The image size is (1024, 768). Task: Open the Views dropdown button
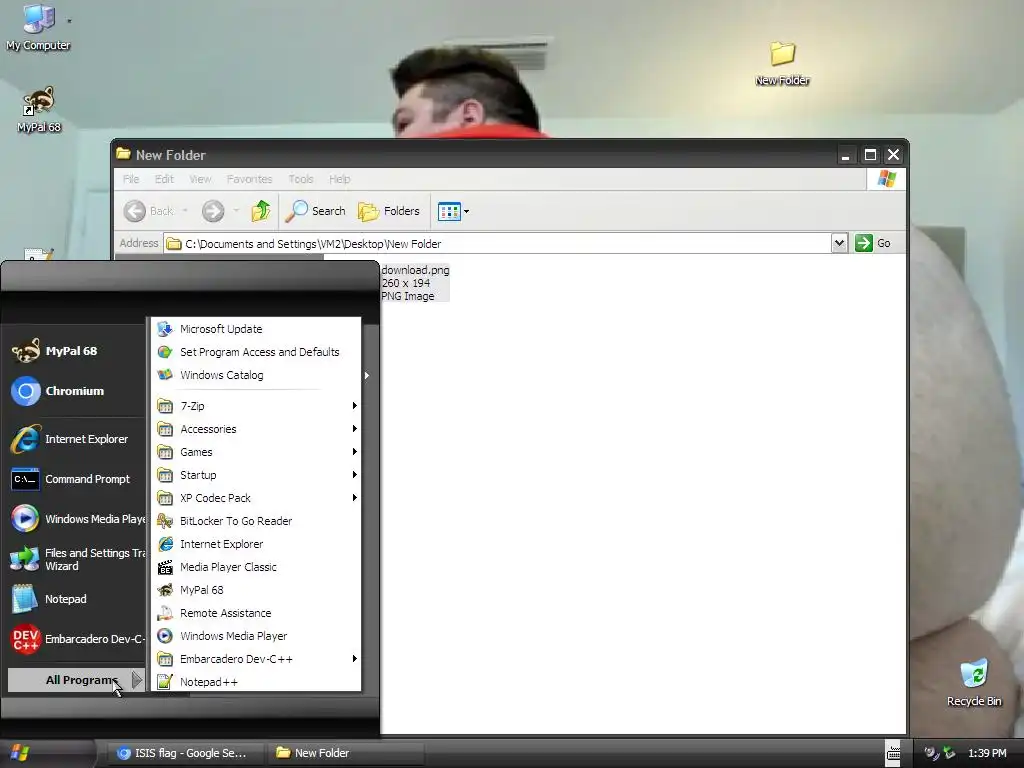coord(453,211)
